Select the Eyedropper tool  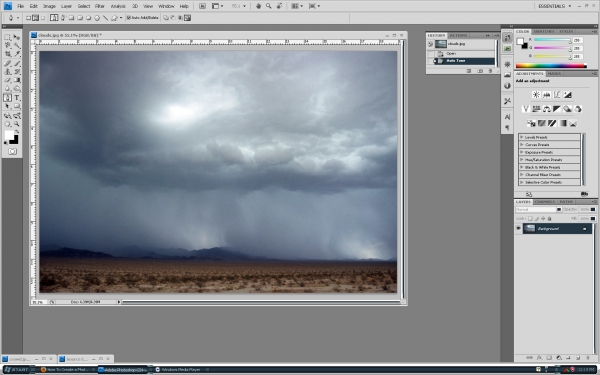pyautogui.click(x=16, y=54)
